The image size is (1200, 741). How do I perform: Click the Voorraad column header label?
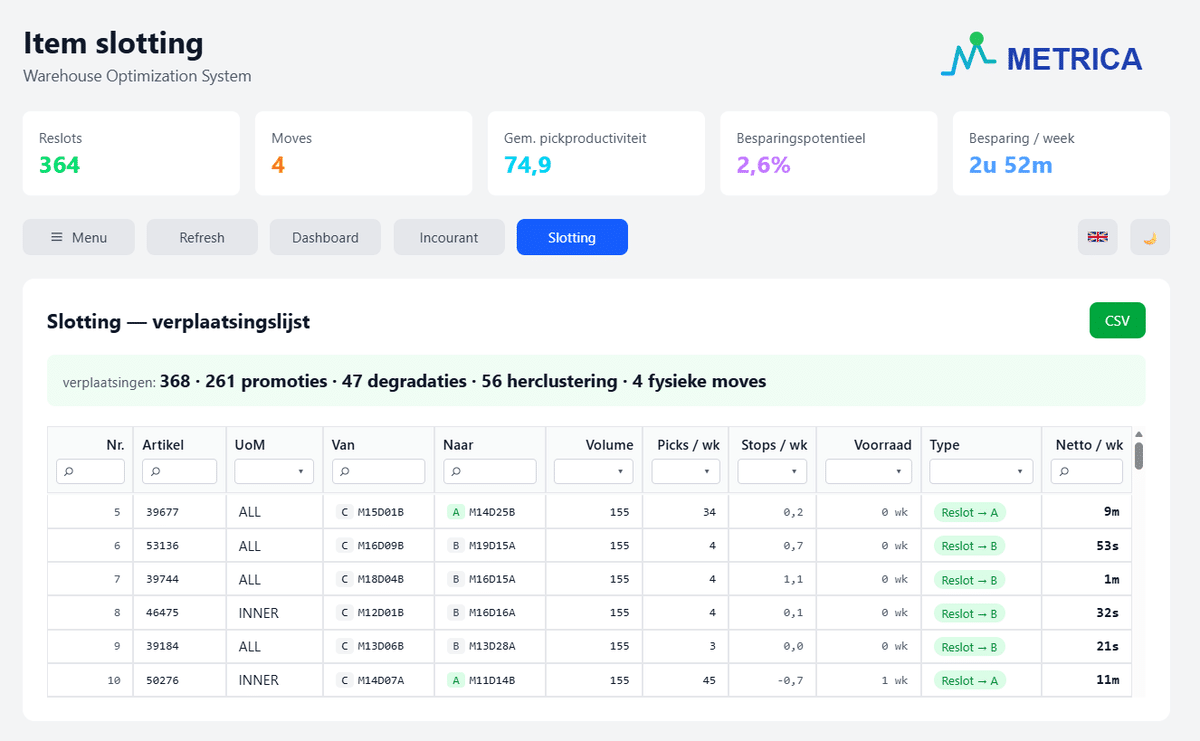click(884, 445)
